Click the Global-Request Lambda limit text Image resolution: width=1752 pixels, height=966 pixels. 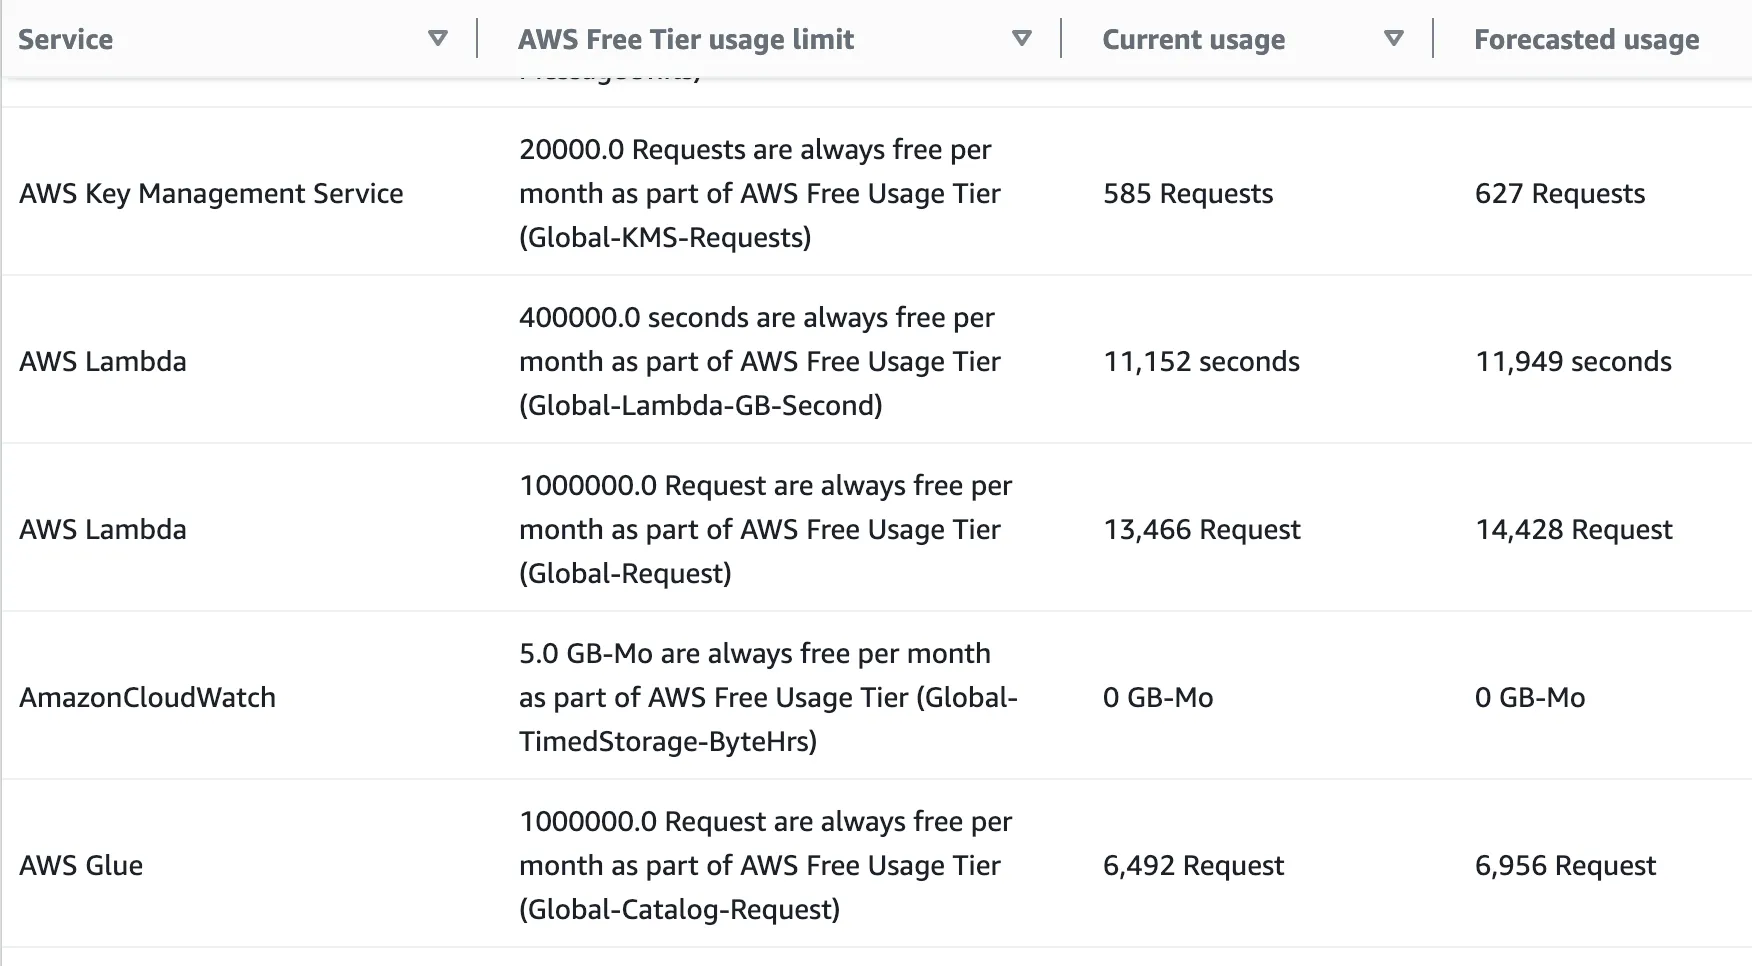(x=766, y=530)
